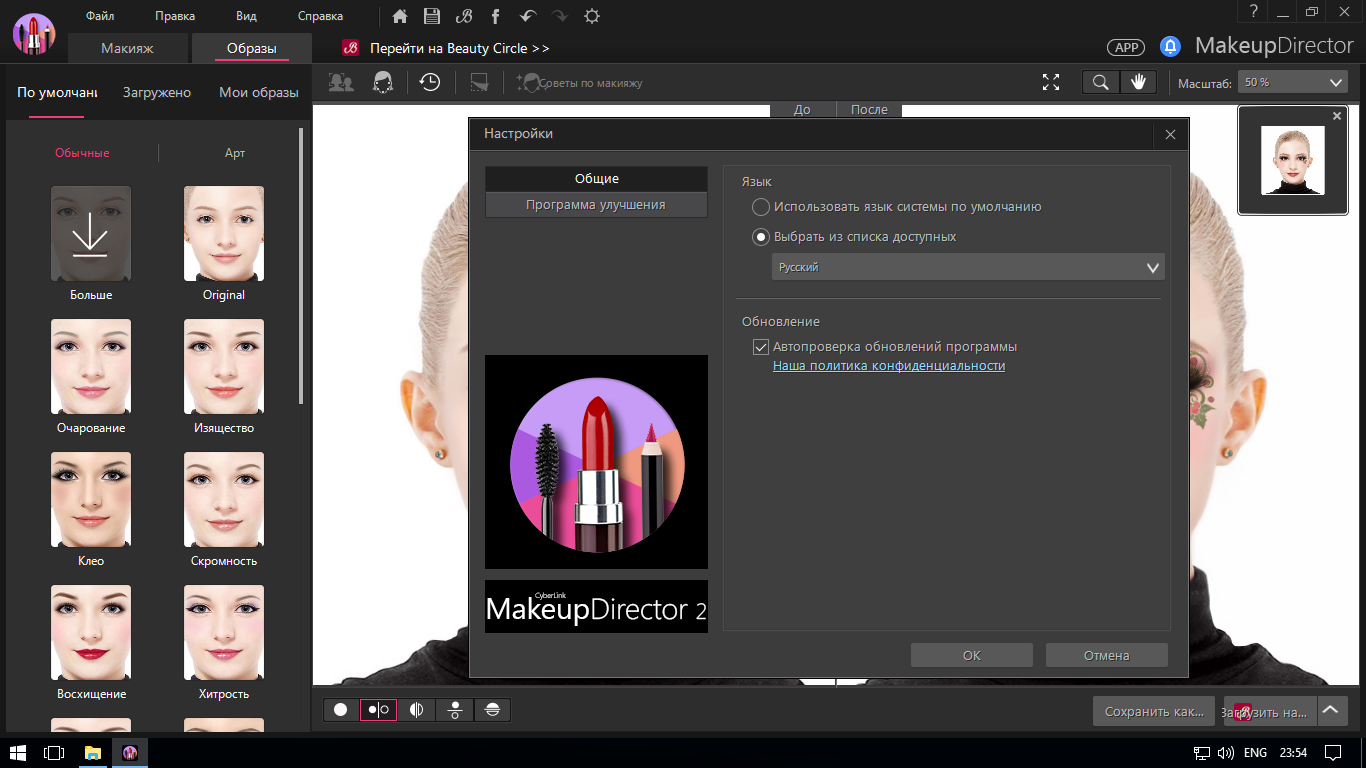Switch to single view mode icon
1366x768 pixels.
[341, 710]
